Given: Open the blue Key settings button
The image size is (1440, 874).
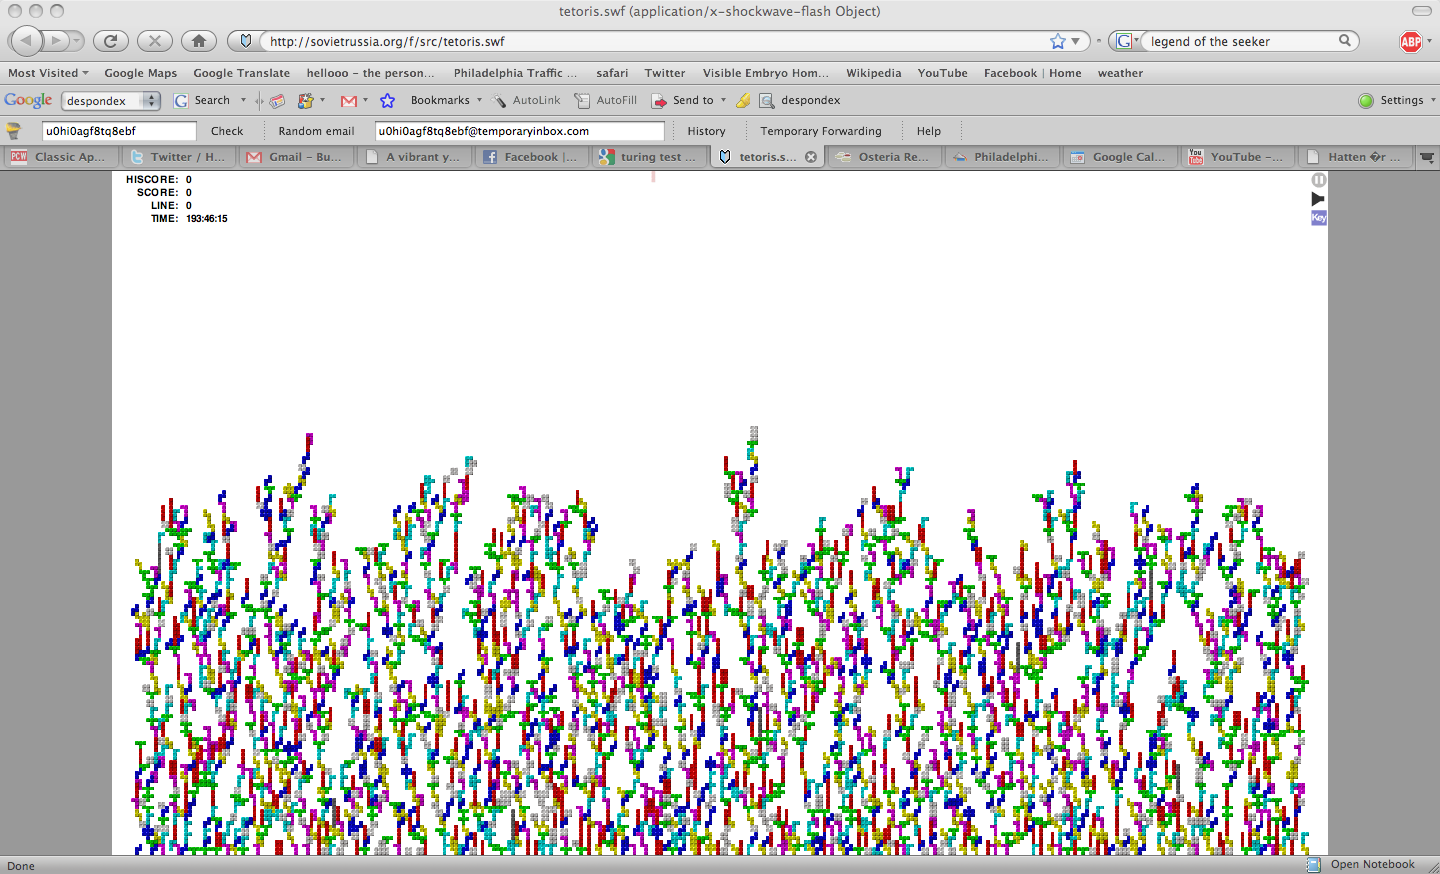Looking at the screenshot, I should click(x=1318, y=218).
